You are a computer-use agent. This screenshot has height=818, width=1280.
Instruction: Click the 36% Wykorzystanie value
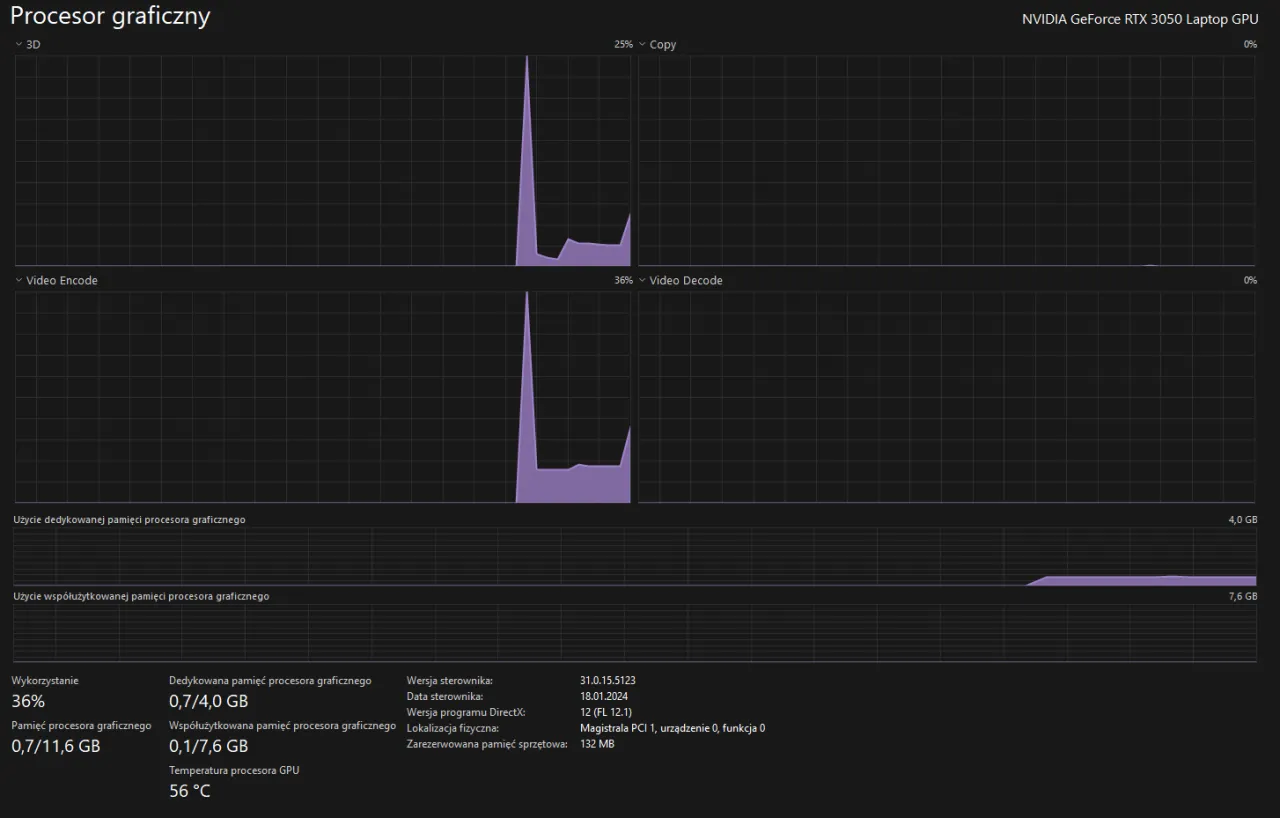28,702
